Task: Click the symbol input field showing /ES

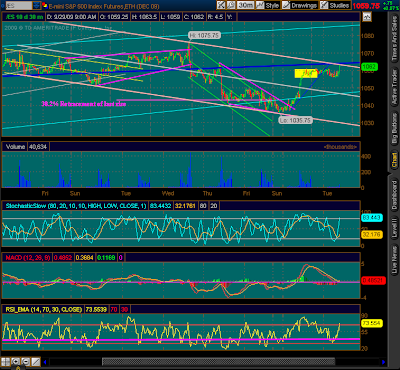Action: [x=18, y=6]
